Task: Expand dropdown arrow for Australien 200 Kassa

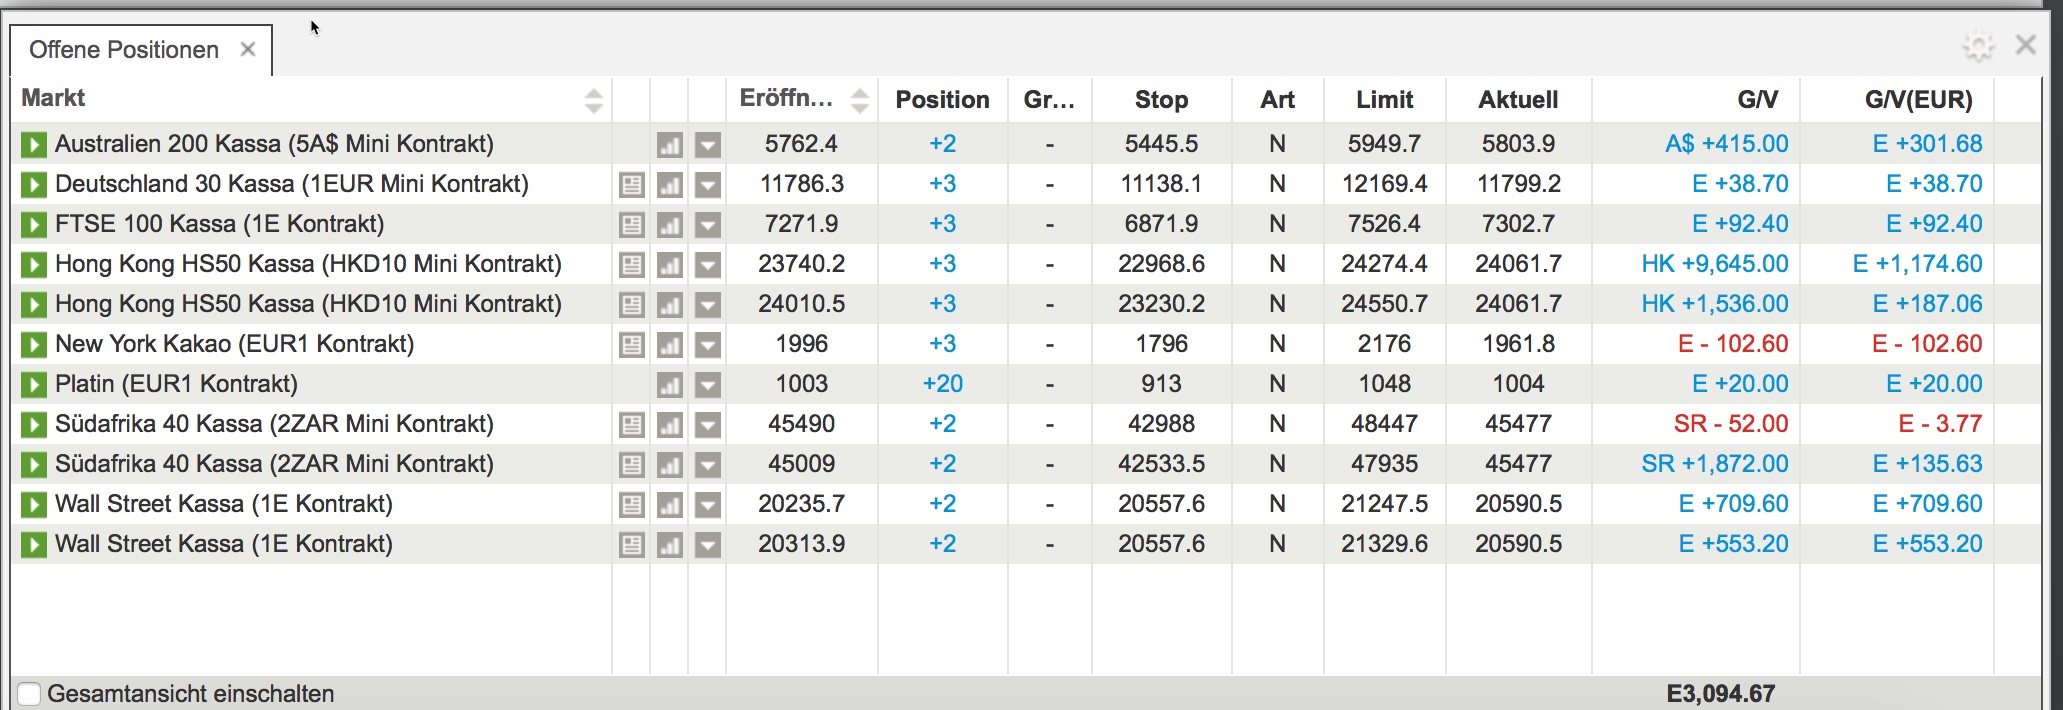Action: tap(707, 145)
